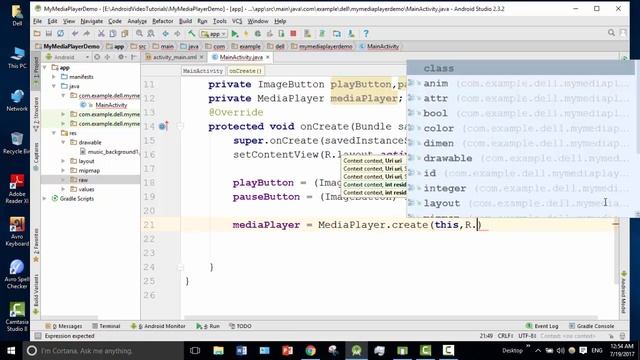Click the Search Everywhere magnifier icon

(611, 33)
